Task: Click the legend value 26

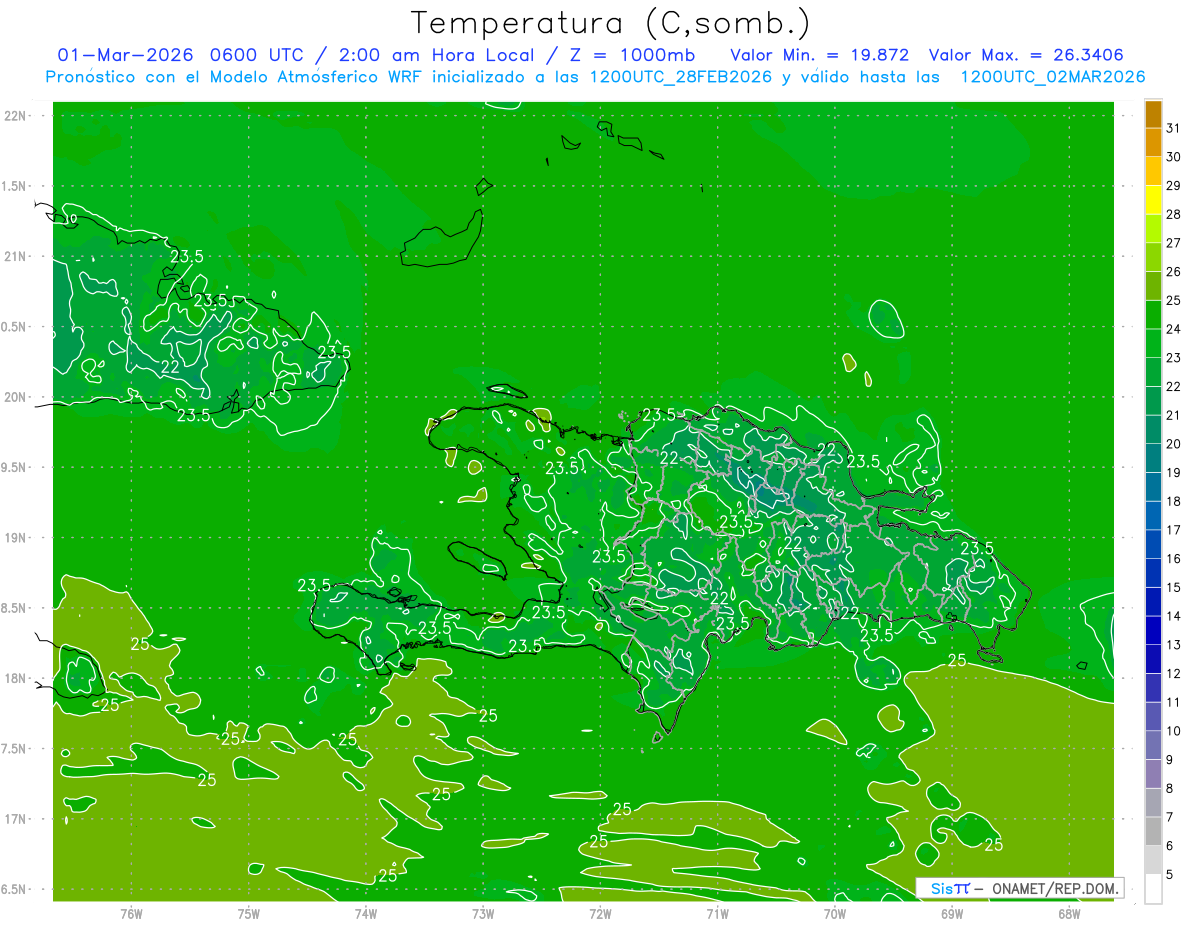Action: pyautogui.click(x=1174, y=272)
